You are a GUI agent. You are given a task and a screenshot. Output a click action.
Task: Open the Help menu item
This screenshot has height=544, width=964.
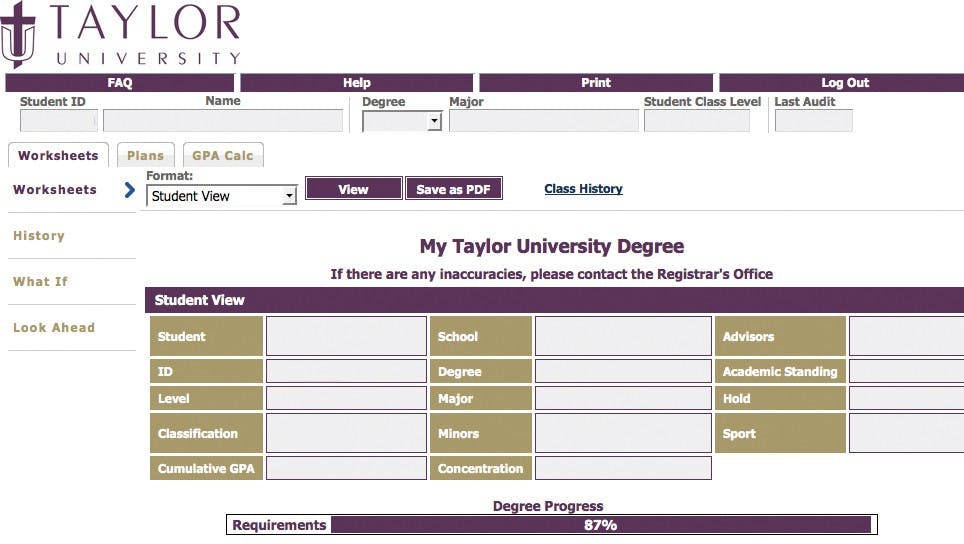(x=356, y=83)
